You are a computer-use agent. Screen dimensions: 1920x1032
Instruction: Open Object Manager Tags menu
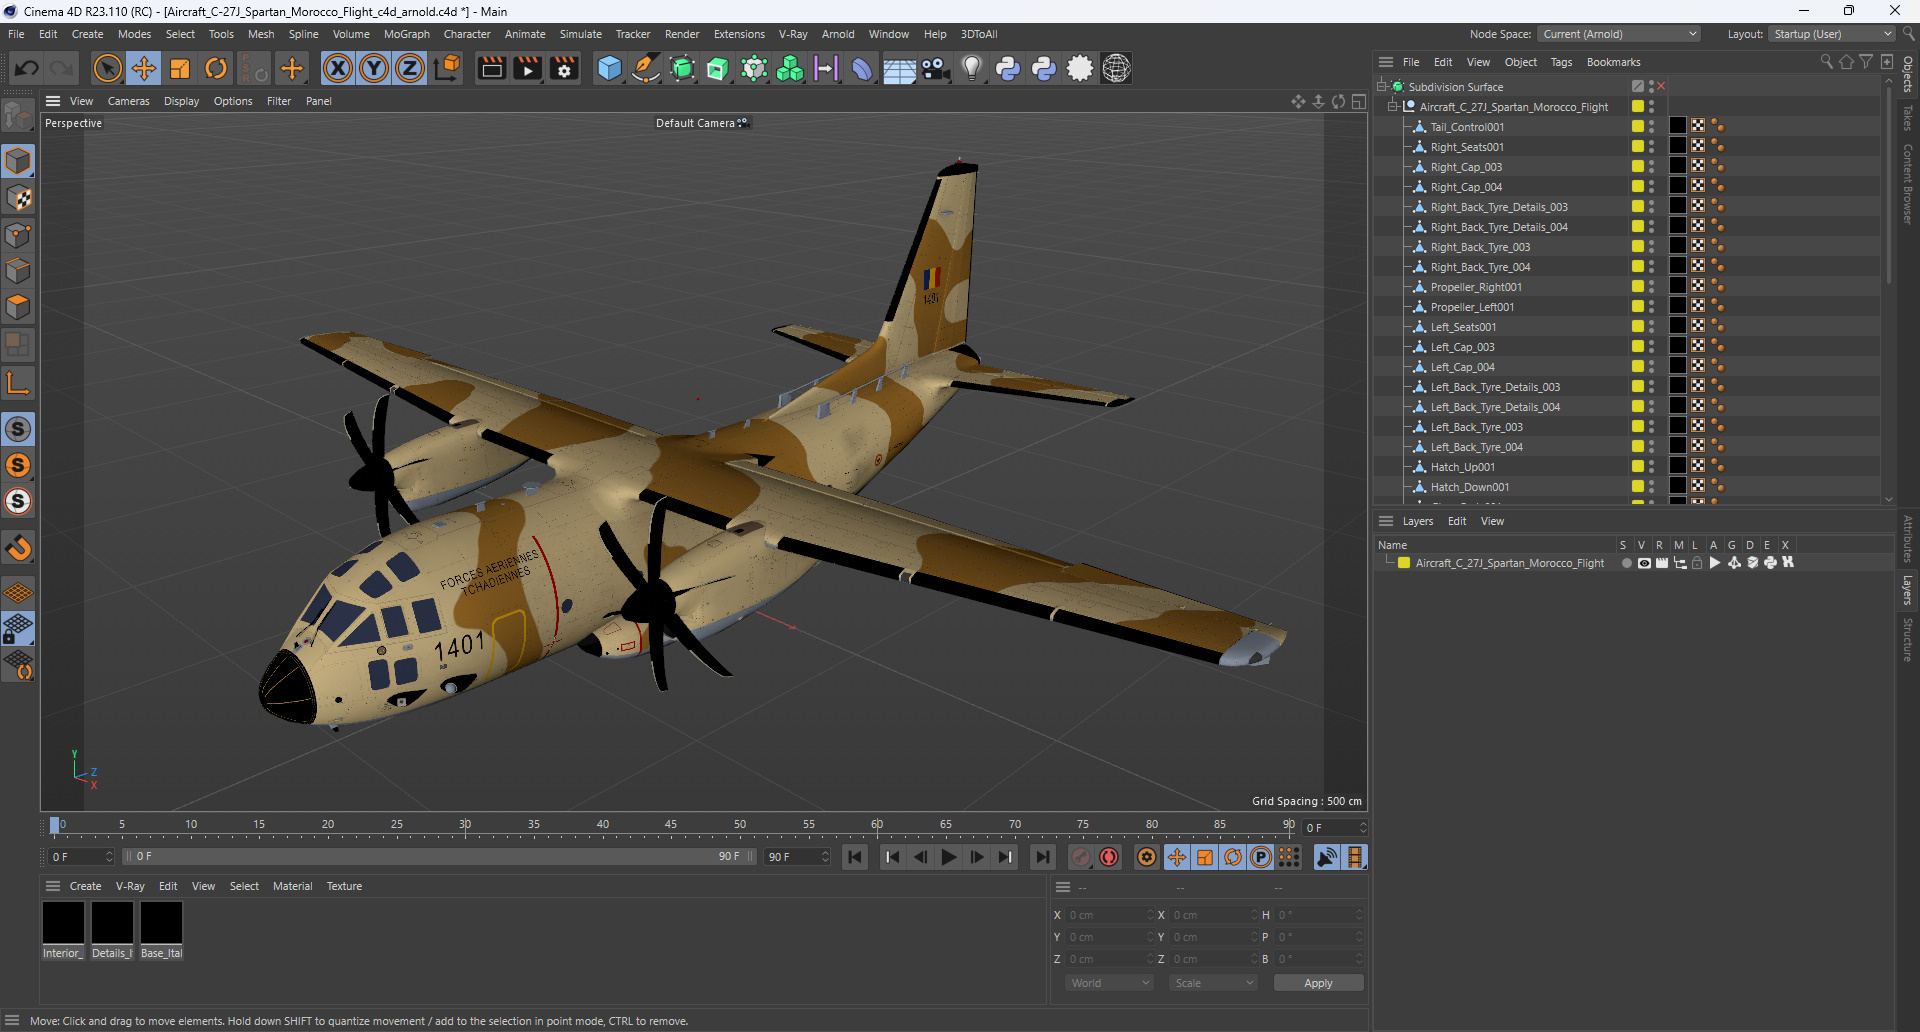(1561, 62)
